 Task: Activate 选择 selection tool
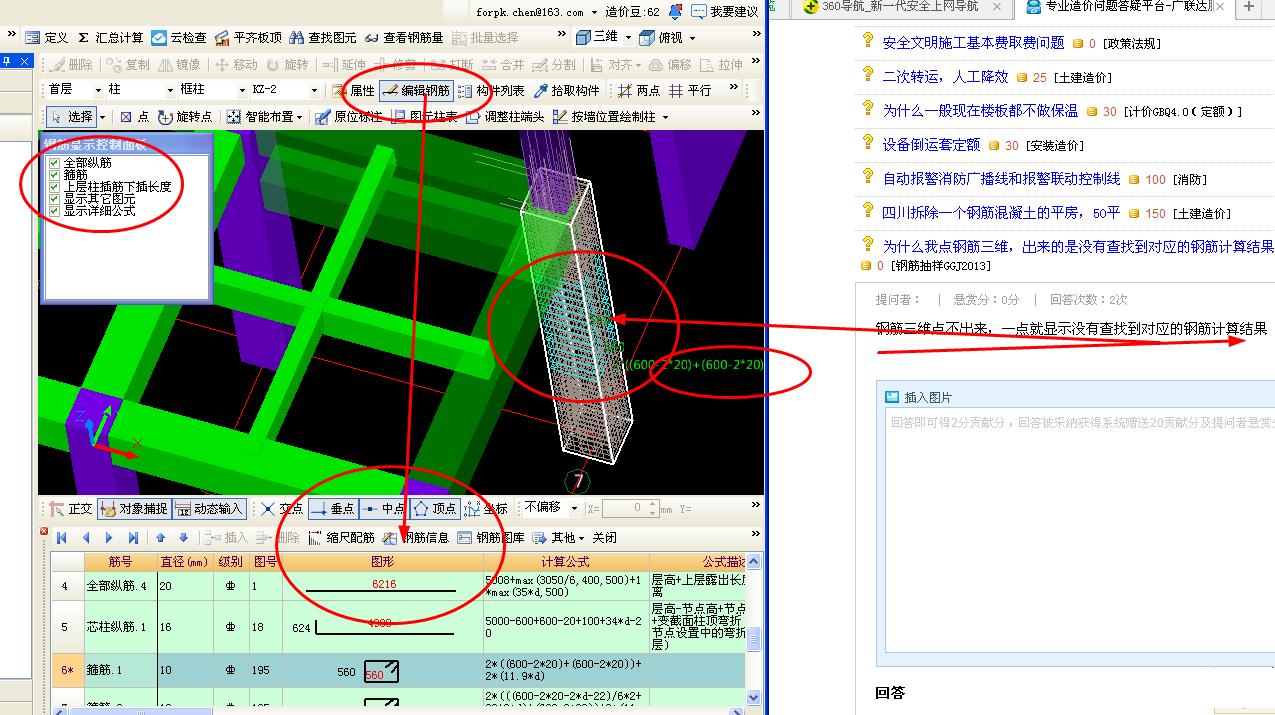(72, 117)
